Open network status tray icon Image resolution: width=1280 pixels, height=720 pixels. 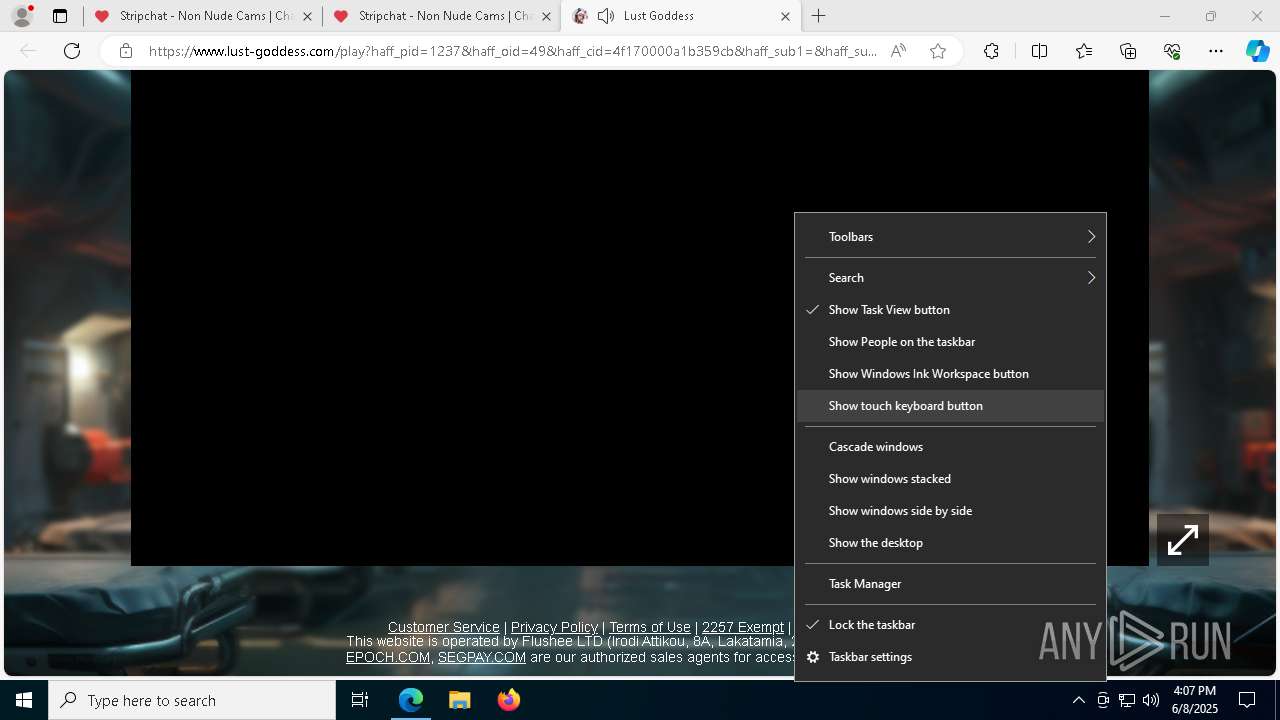click(x=1127, y=700)
